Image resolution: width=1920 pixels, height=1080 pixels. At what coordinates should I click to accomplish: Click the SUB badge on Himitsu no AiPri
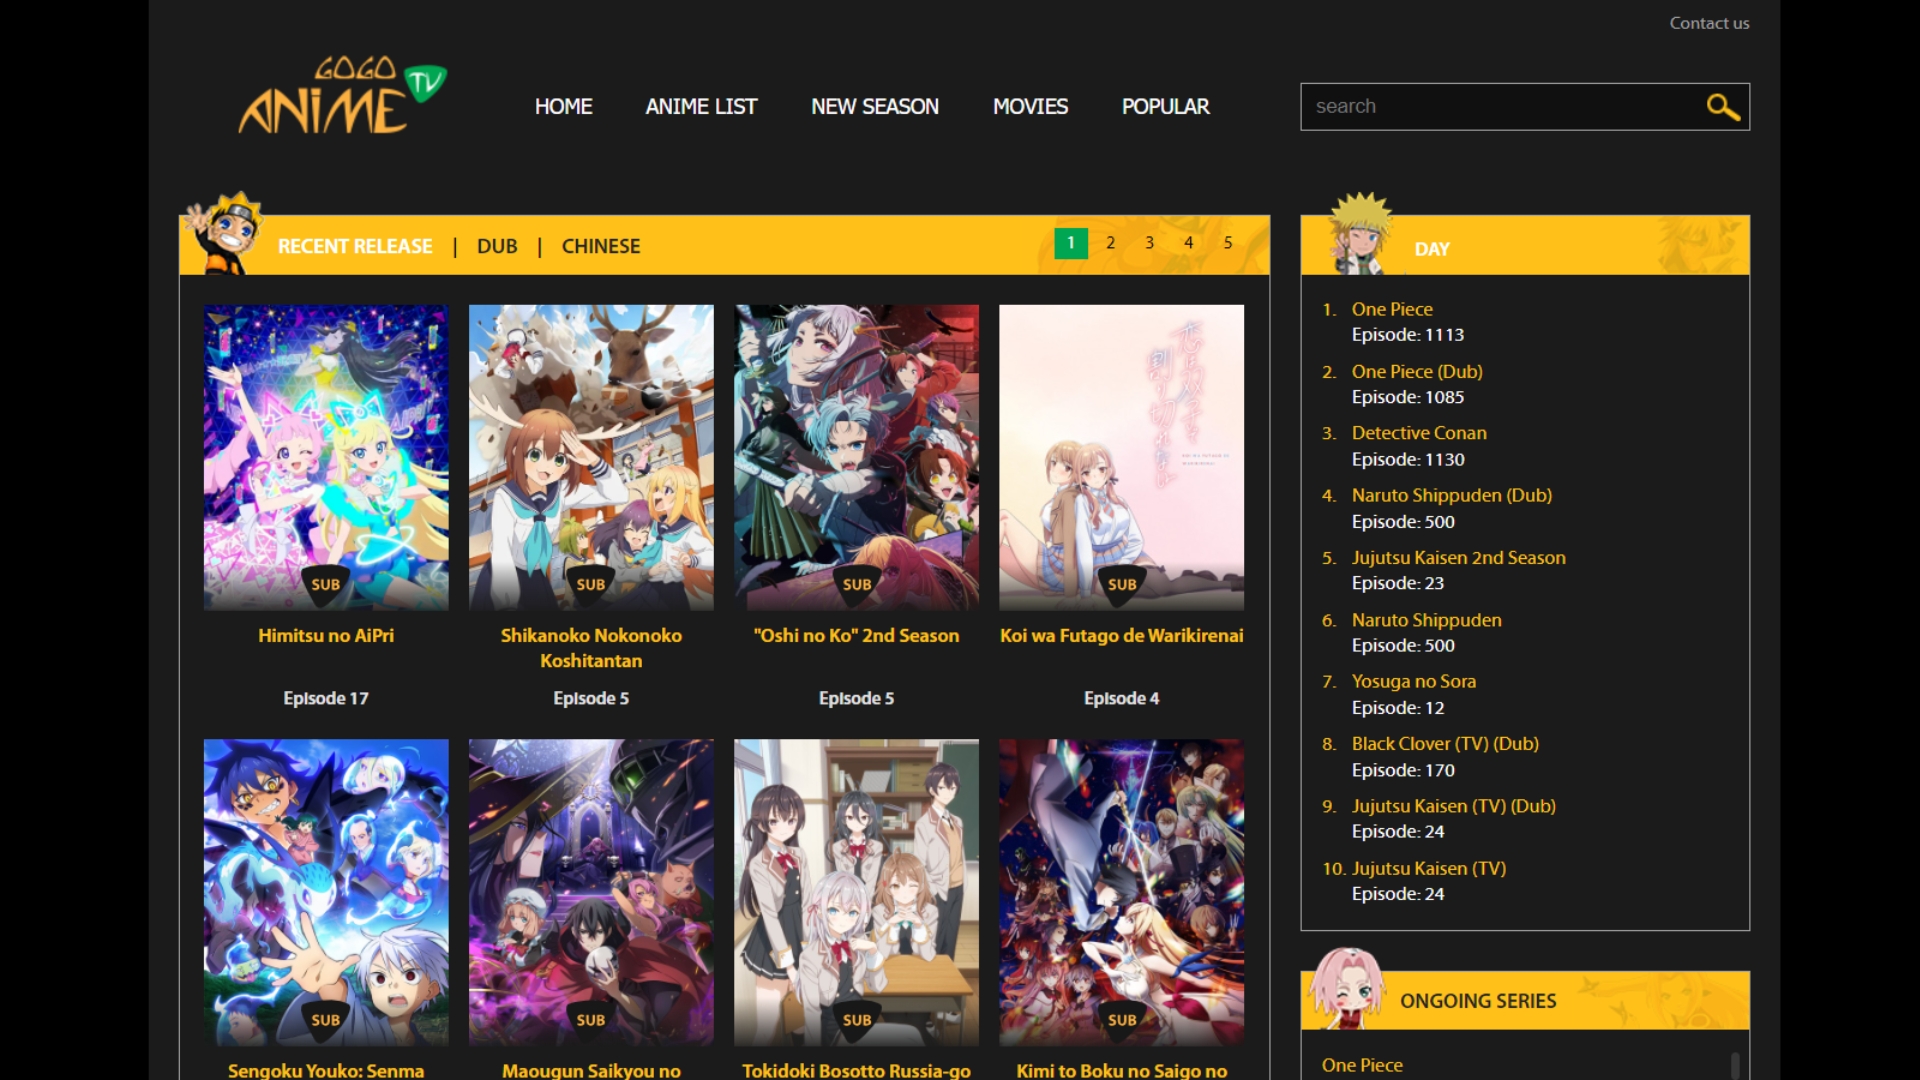click(325, 584)
